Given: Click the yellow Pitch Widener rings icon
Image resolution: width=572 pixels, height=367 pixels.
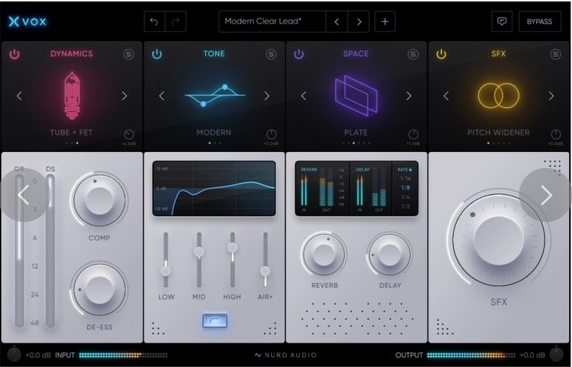Looking at the screenshot, I should 498,96.
